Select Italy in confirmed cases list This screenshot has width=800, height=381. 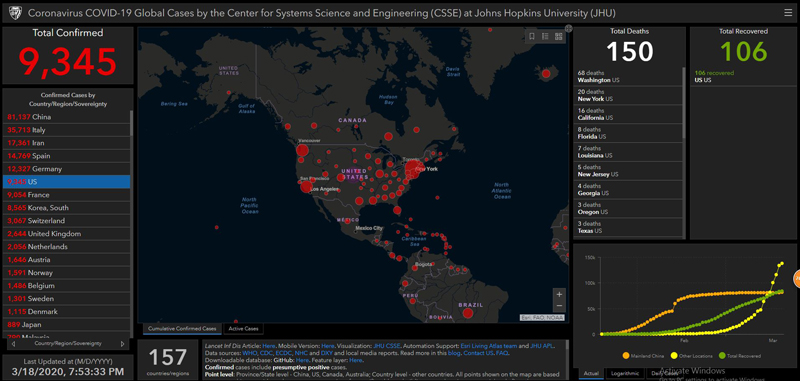point(66,130)
